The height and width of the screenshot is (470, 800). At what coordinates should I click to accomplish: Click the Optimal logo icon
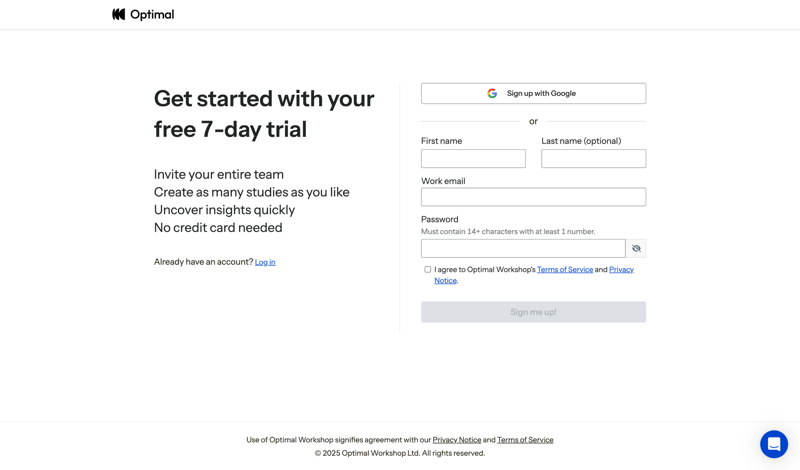(119, 14)
